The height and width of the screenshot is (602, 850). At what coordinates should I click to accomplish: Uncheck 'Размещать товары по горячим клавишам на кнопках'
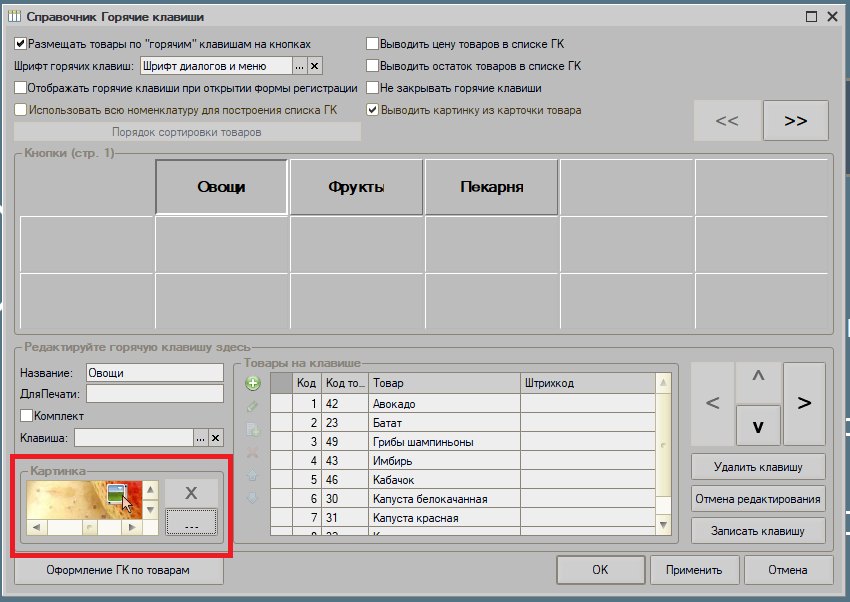(21, 44)
